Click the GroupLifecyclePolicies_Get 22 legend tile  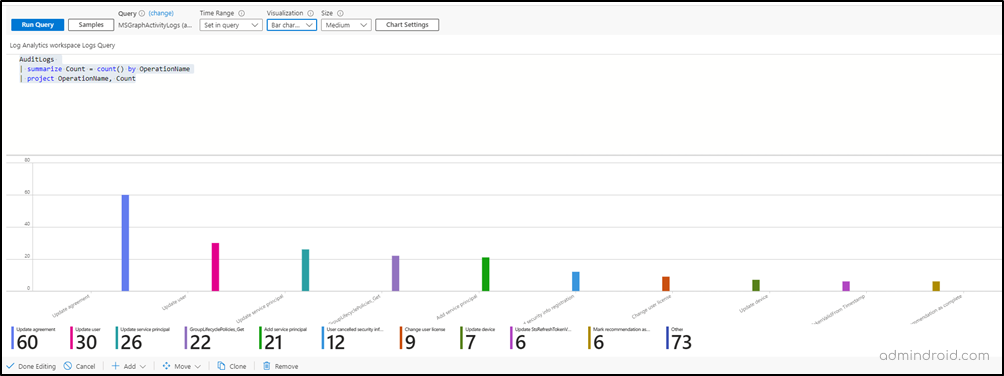tap(216, 338)
